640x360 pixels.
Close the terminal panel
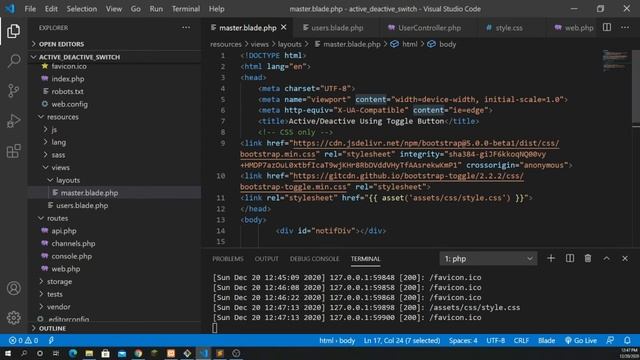[x=625, y=258]
